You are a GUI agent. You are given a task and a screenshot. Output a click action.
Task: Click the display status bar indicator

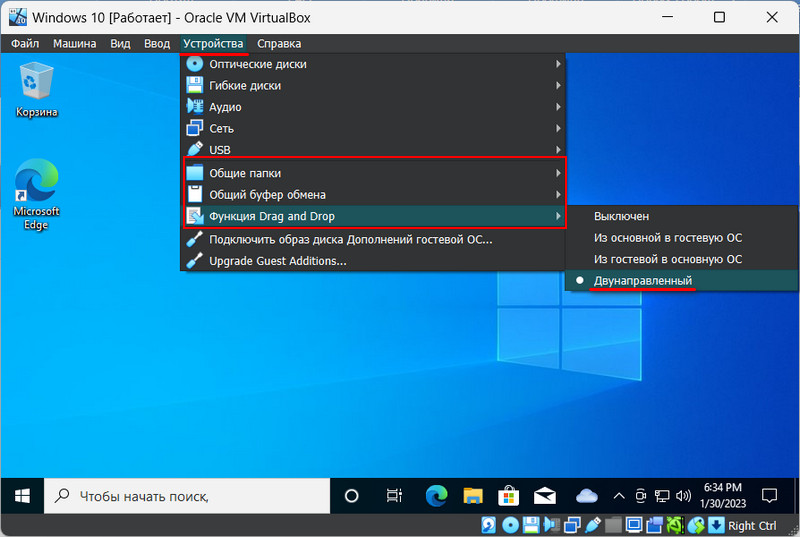(x=634, y=525)
